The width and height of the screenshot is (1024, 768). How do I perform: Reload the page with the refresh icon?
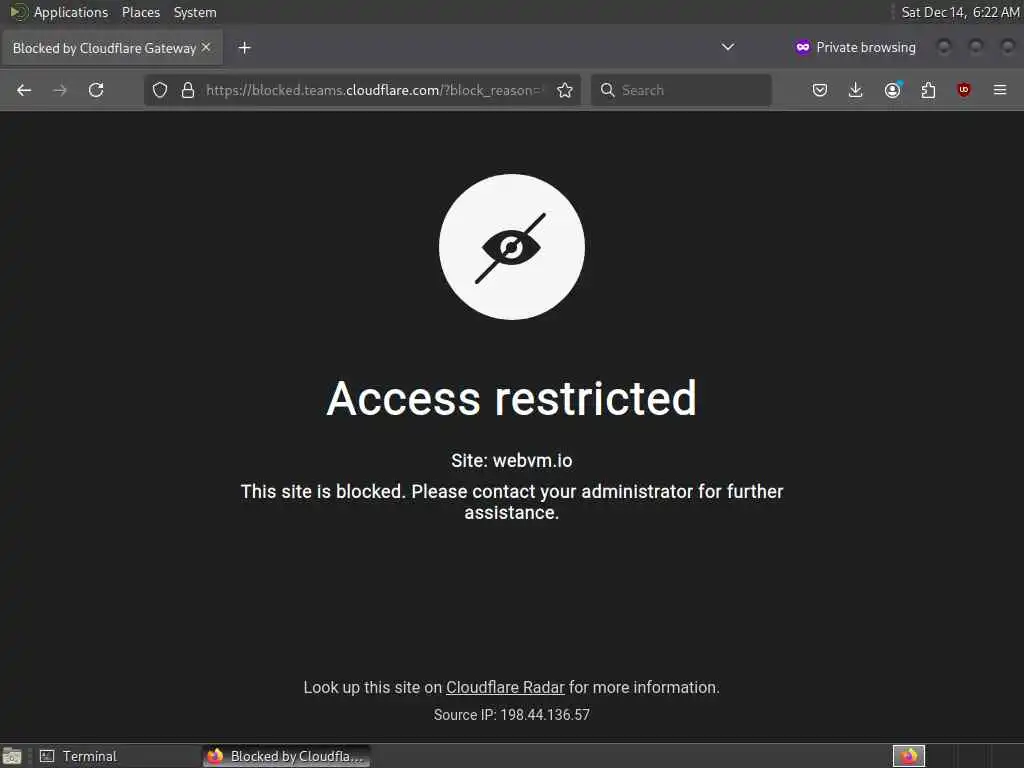point(96,90)
